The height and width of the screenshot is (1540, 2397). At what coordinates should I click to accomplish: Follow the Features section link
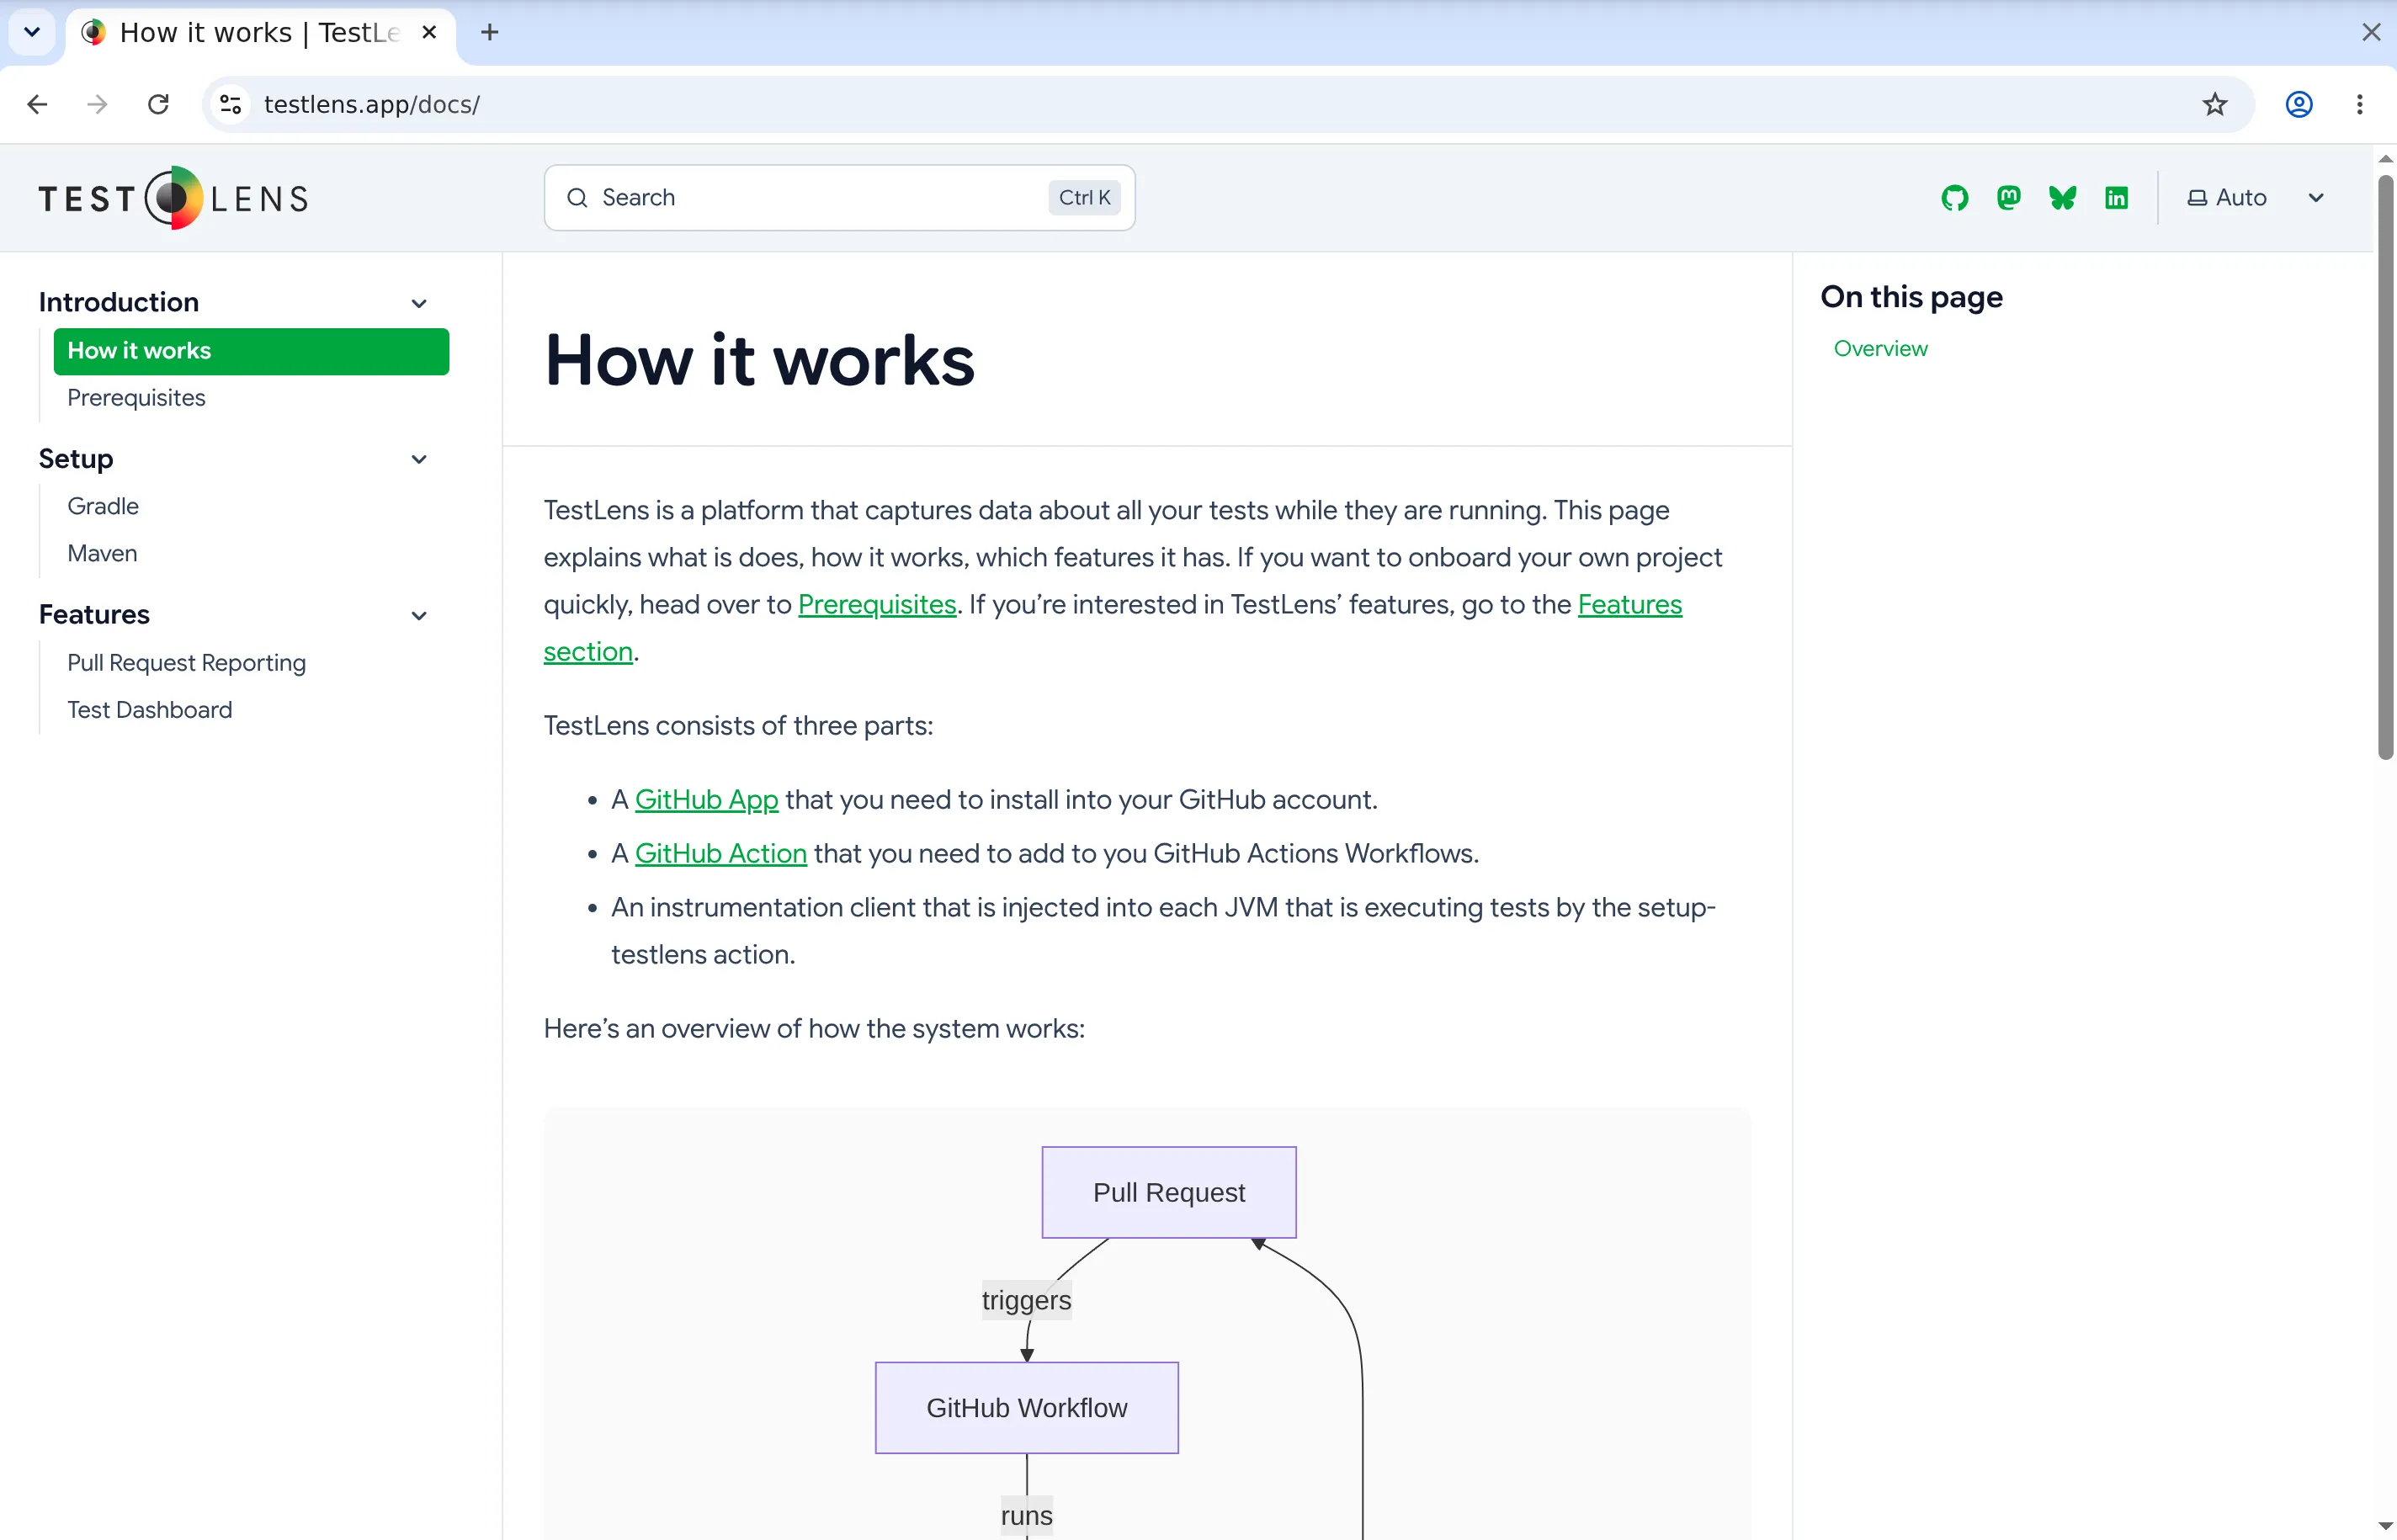pyautogui.click(x=1629, y=604)
